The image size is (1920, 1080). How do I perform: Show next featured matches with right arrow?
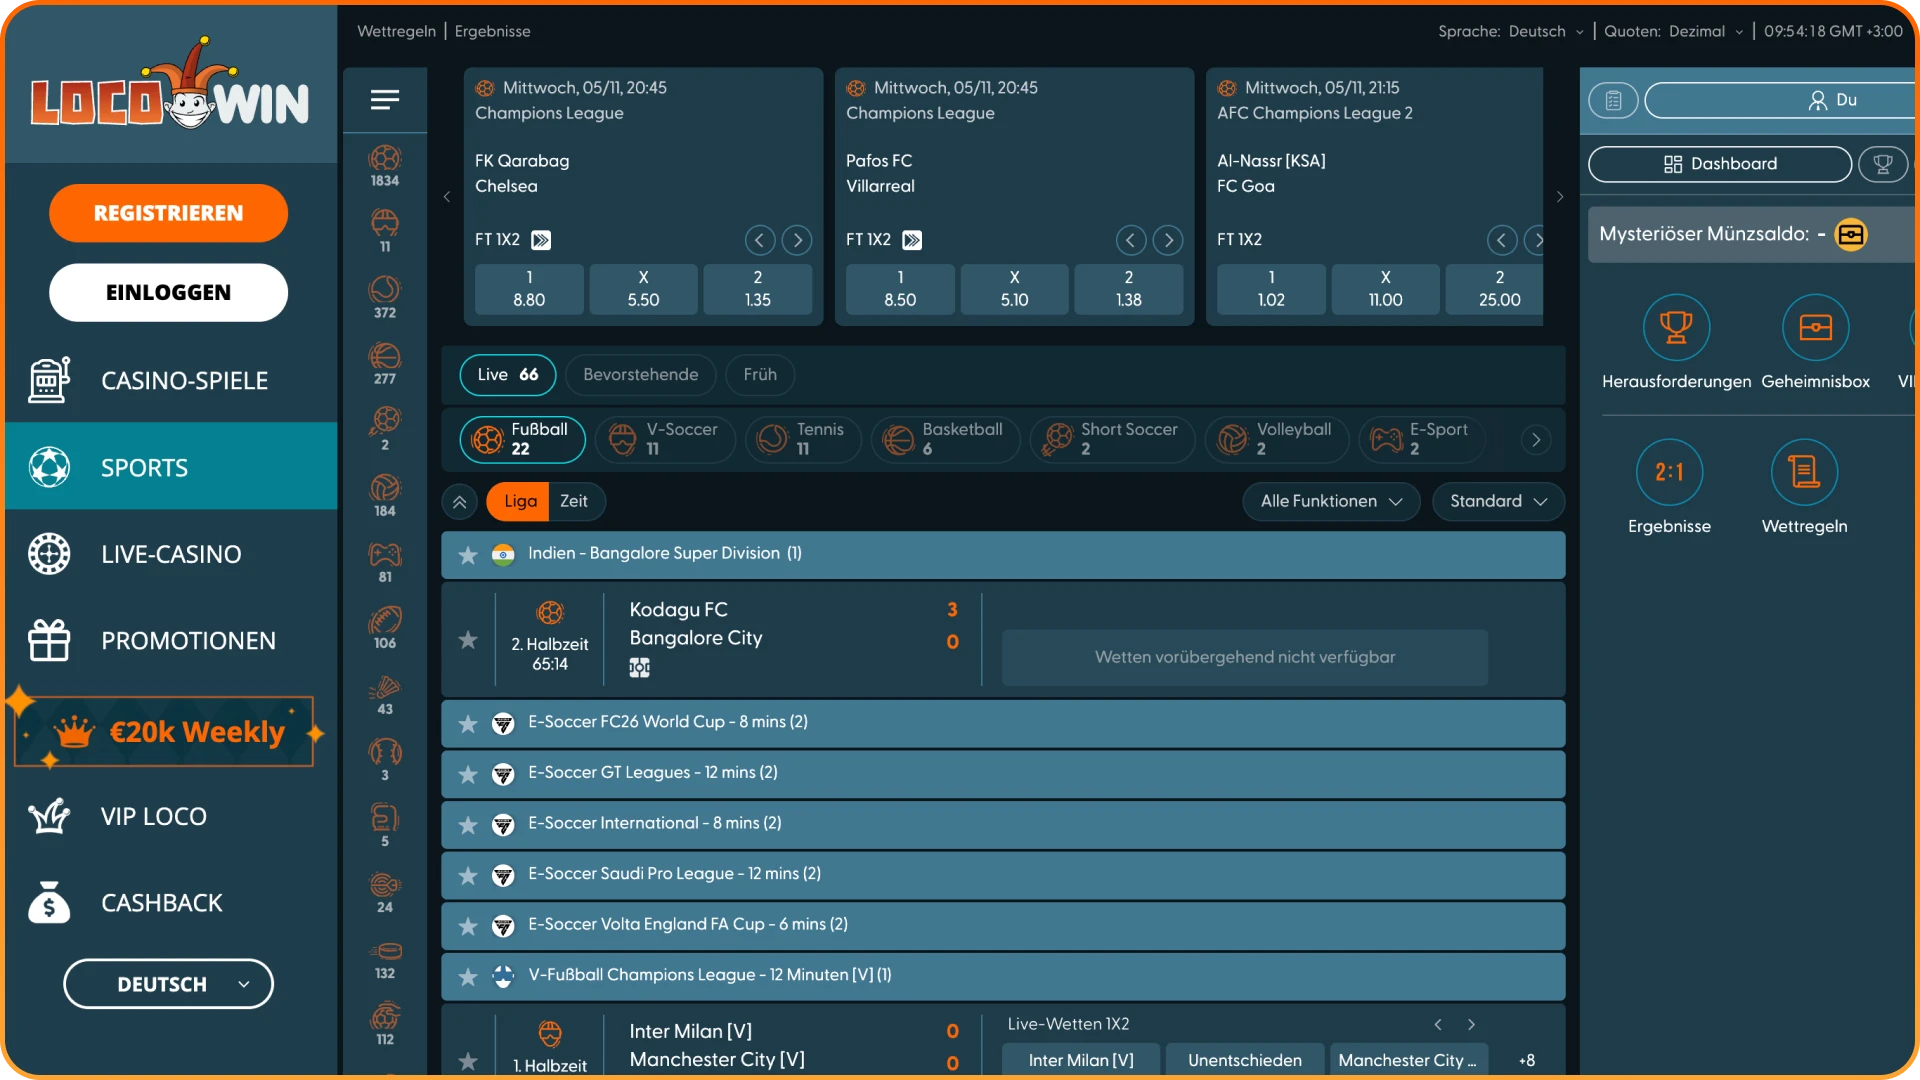click(1560, 197)
